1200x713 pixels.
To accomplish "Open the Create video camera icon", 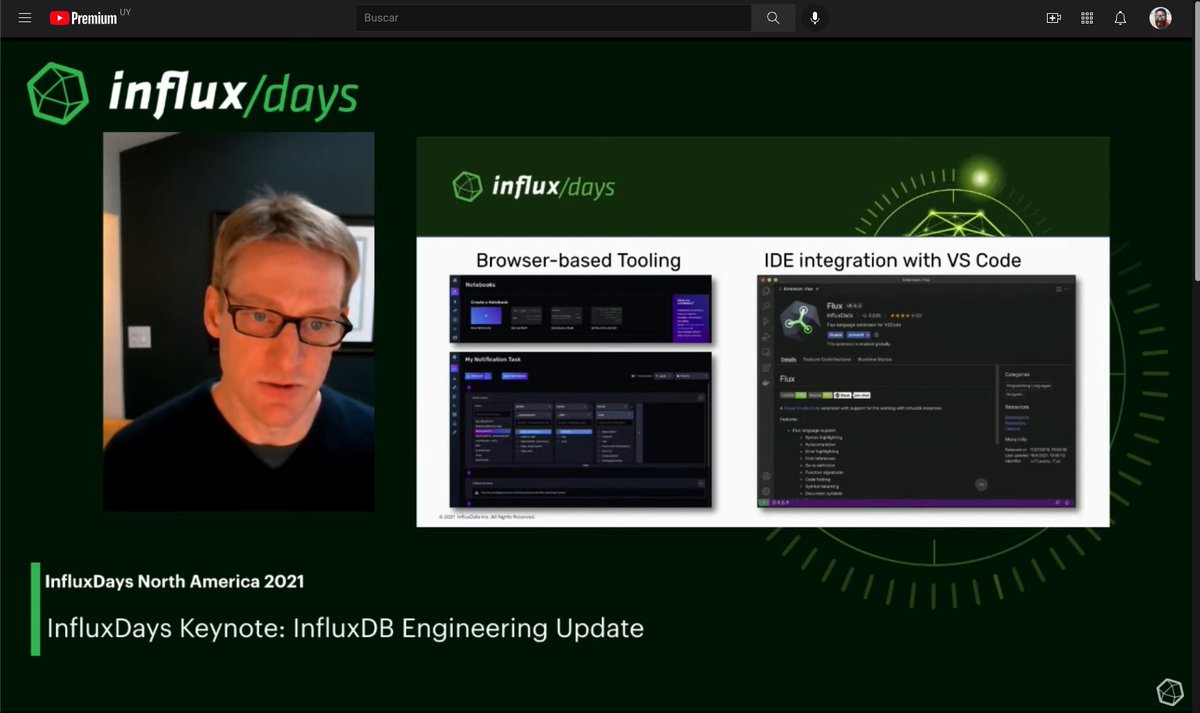I will click(1053, 18).
